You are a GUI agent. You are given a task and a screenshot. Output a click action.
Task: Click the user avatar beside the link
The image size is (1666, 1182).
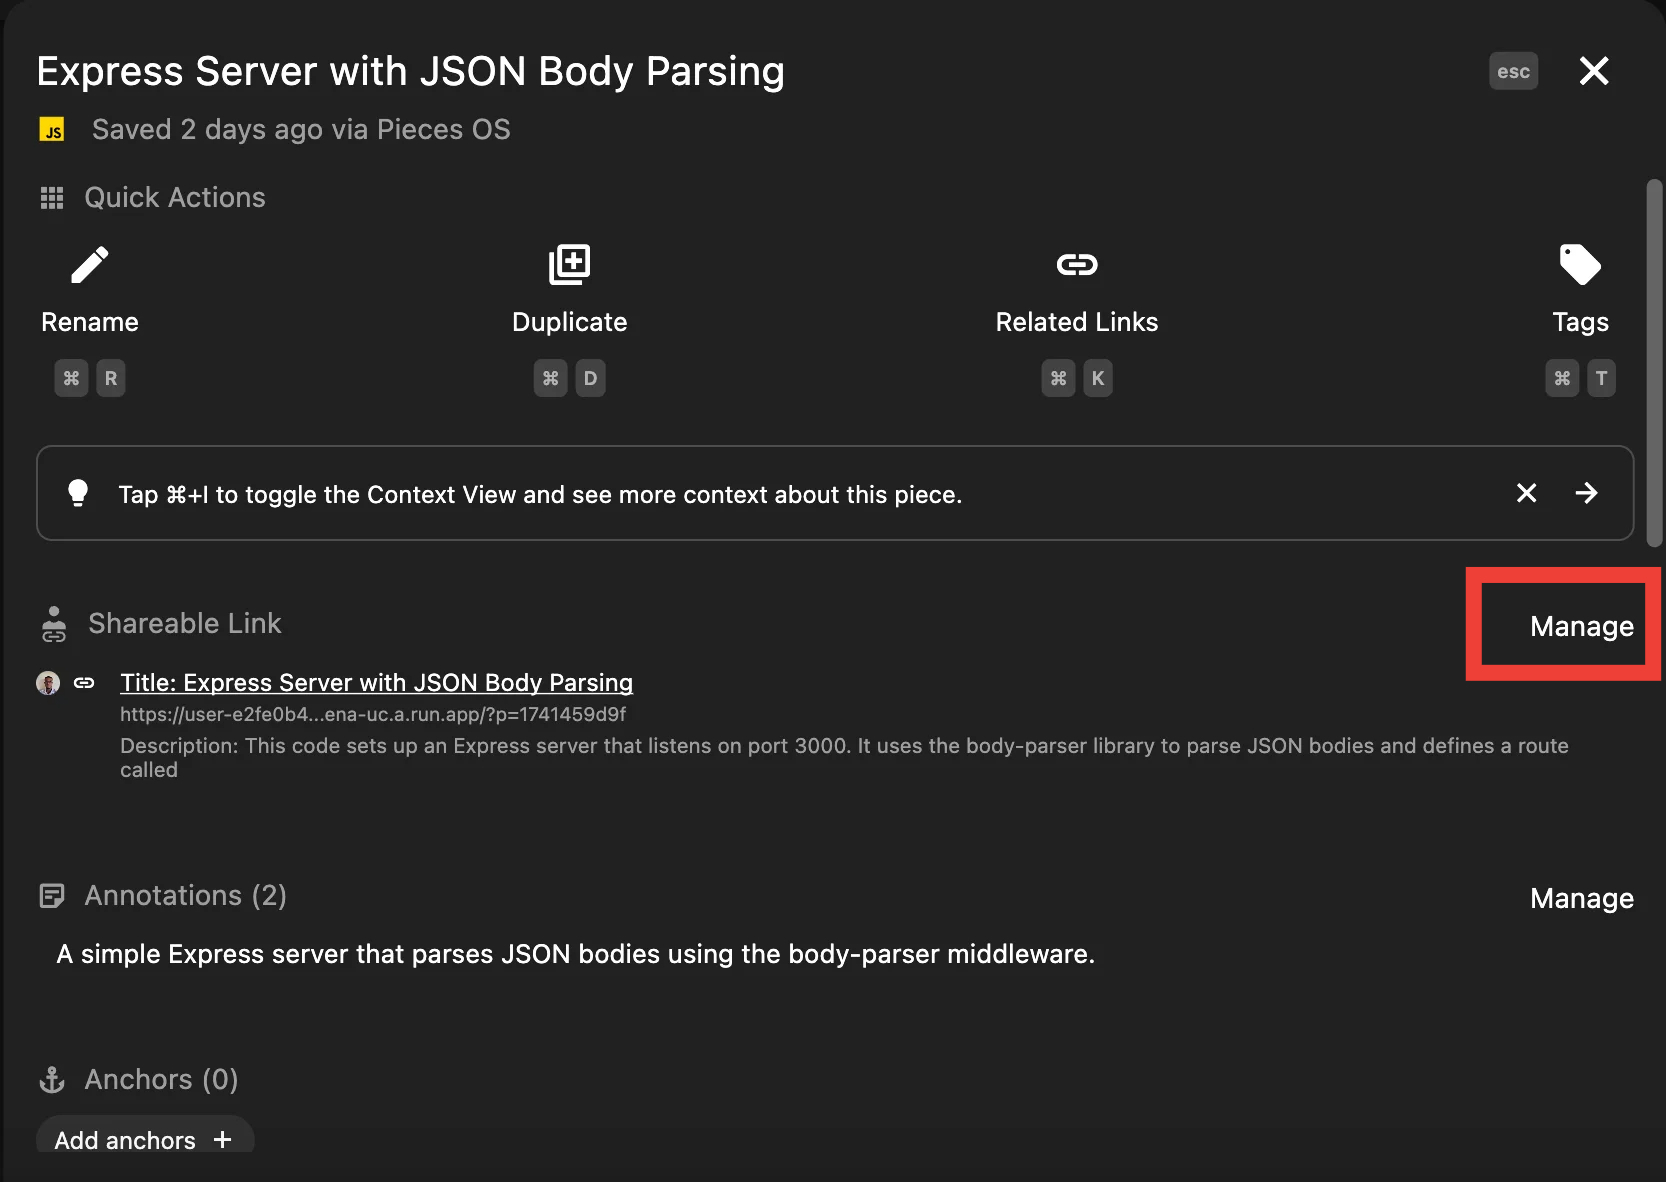coord(48,683)
